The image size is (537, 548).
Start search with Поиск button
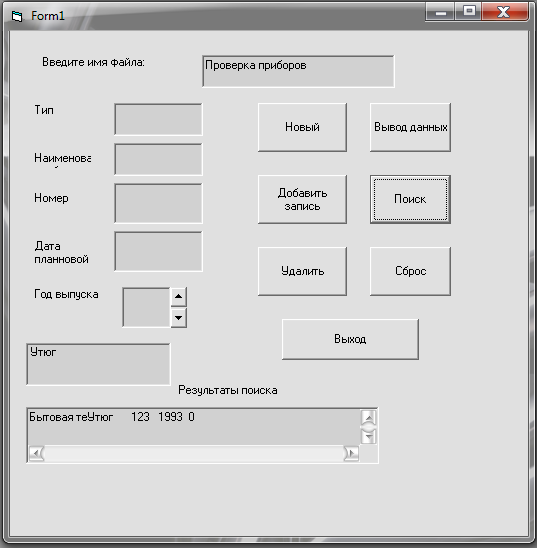410,199
